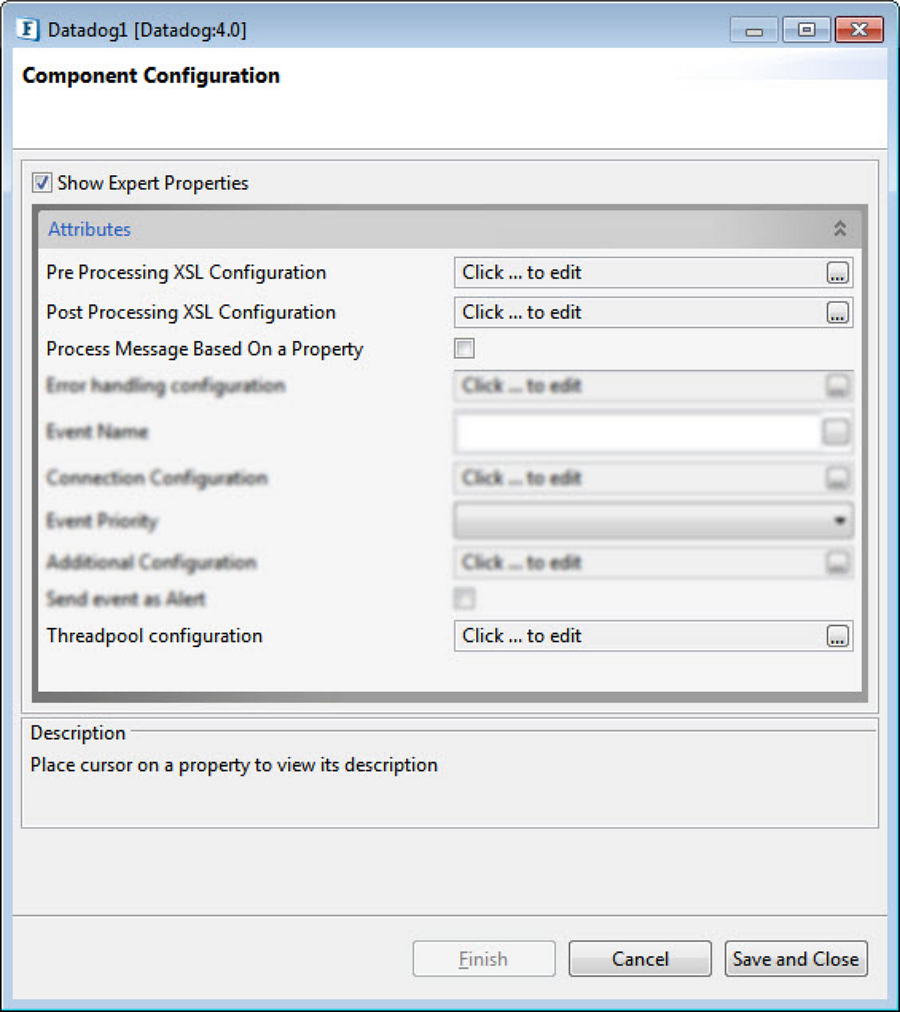900x1012 pixels.
Task: Enable Process Message Based On a Property
Action: click(464, 349)
